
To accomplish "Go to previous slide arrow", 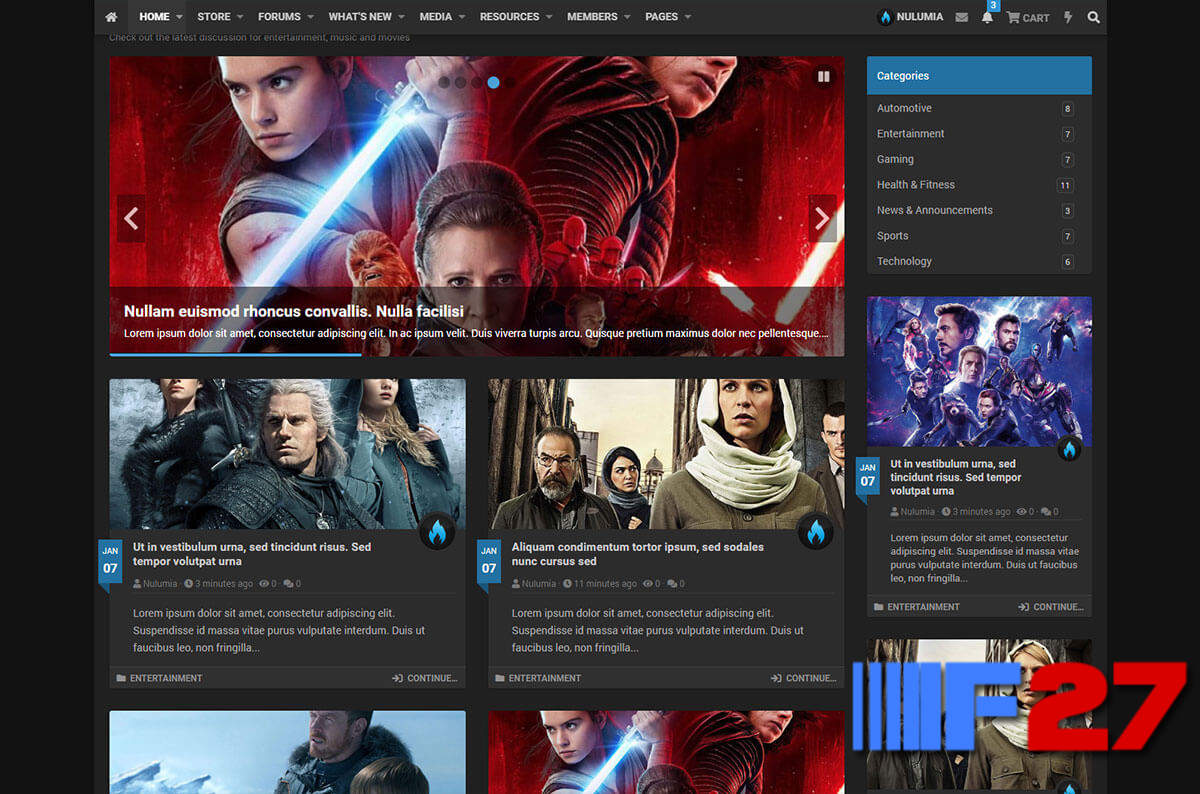I will coord(131,218).
